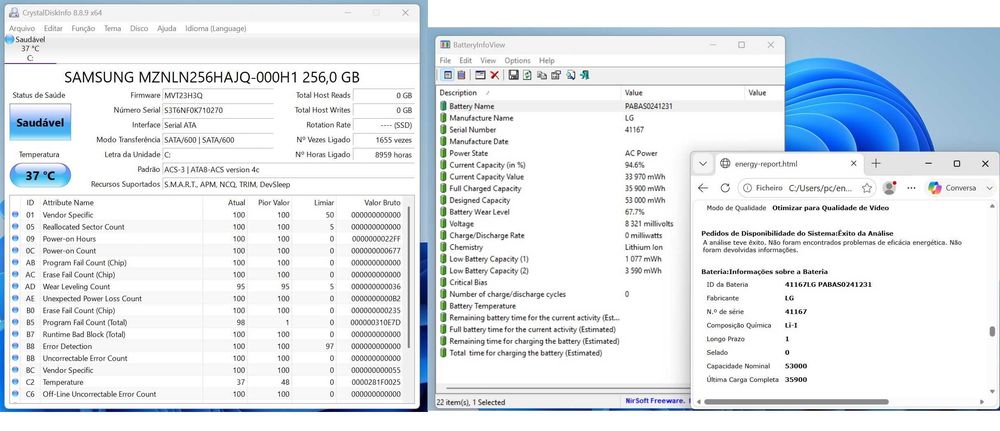Click the Show Battery Information toolbar icon
The width and height of the screenshot is (1000, 431).
pyautogui.click(x=448, y=75)
